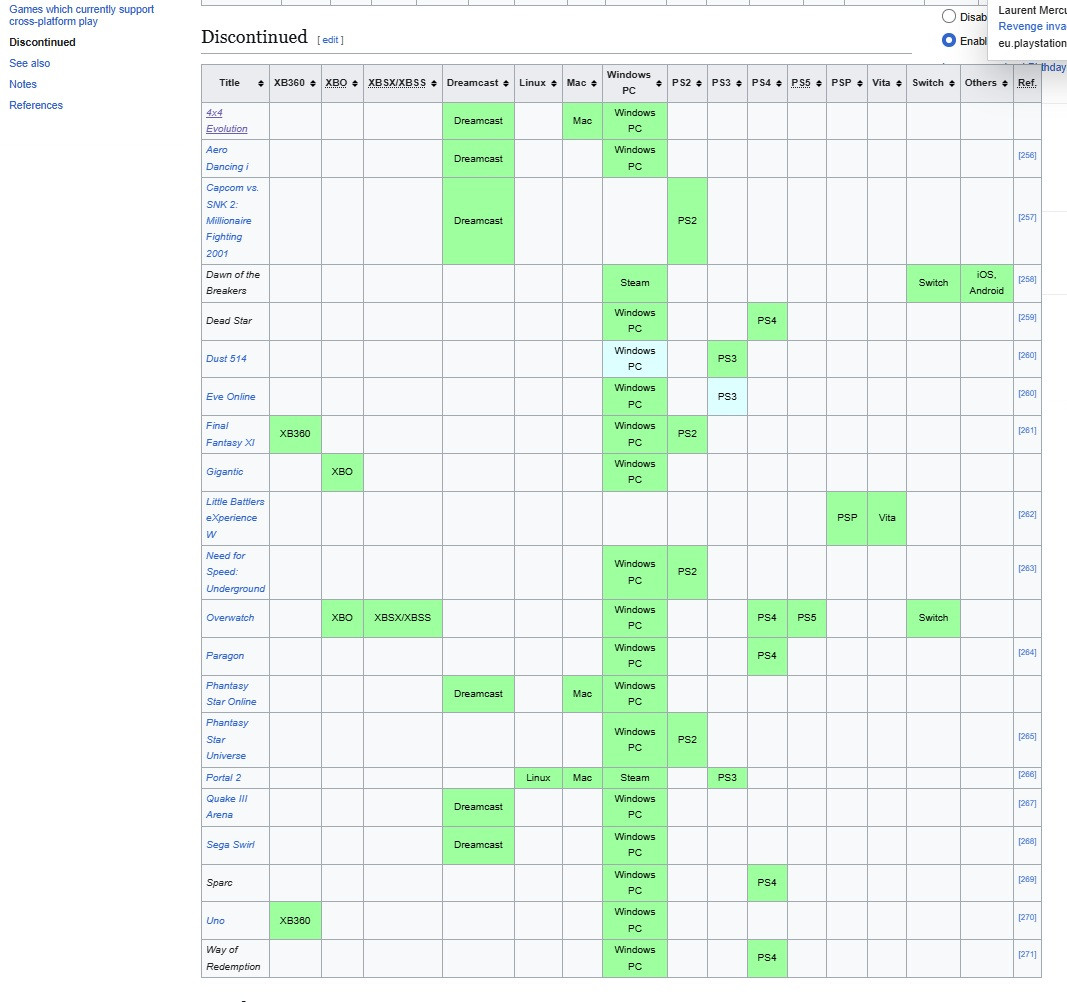Sort by Windows PC column sort arrows
The image size is (1067, 1002).
click(659, 83)
